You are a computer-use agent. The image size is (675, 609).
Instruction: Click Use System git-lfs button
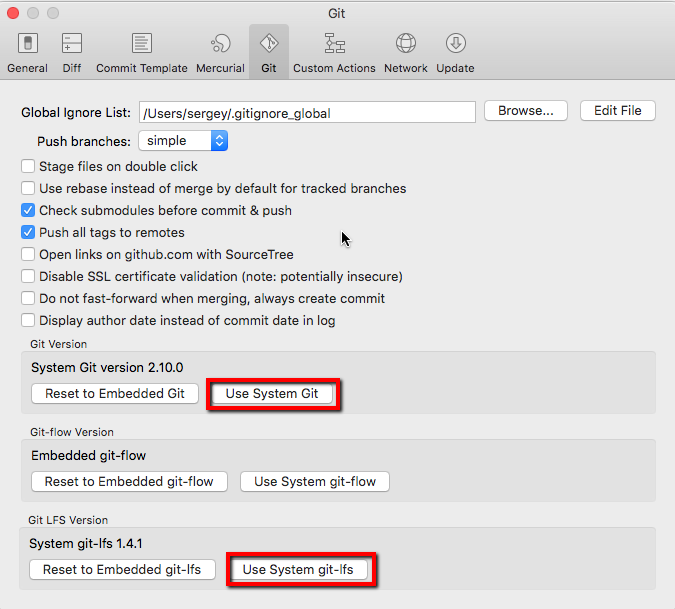(298, 569)
